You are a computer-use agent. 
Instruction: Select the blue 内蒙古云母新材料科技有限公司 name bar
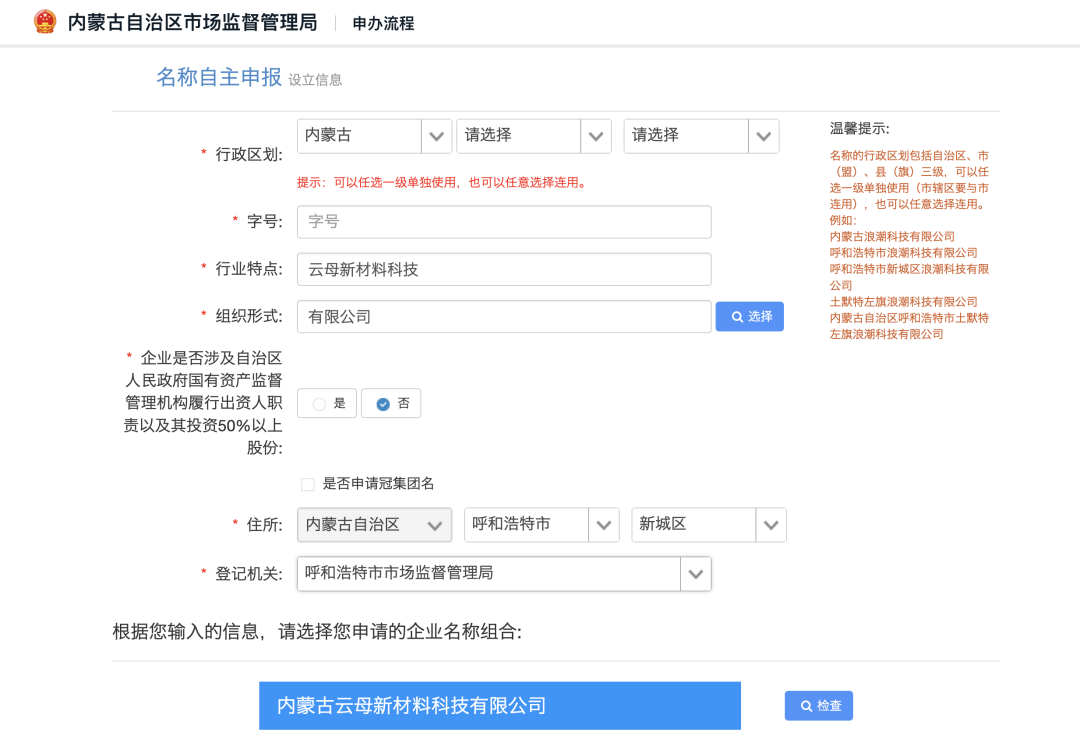pos(499,705)
